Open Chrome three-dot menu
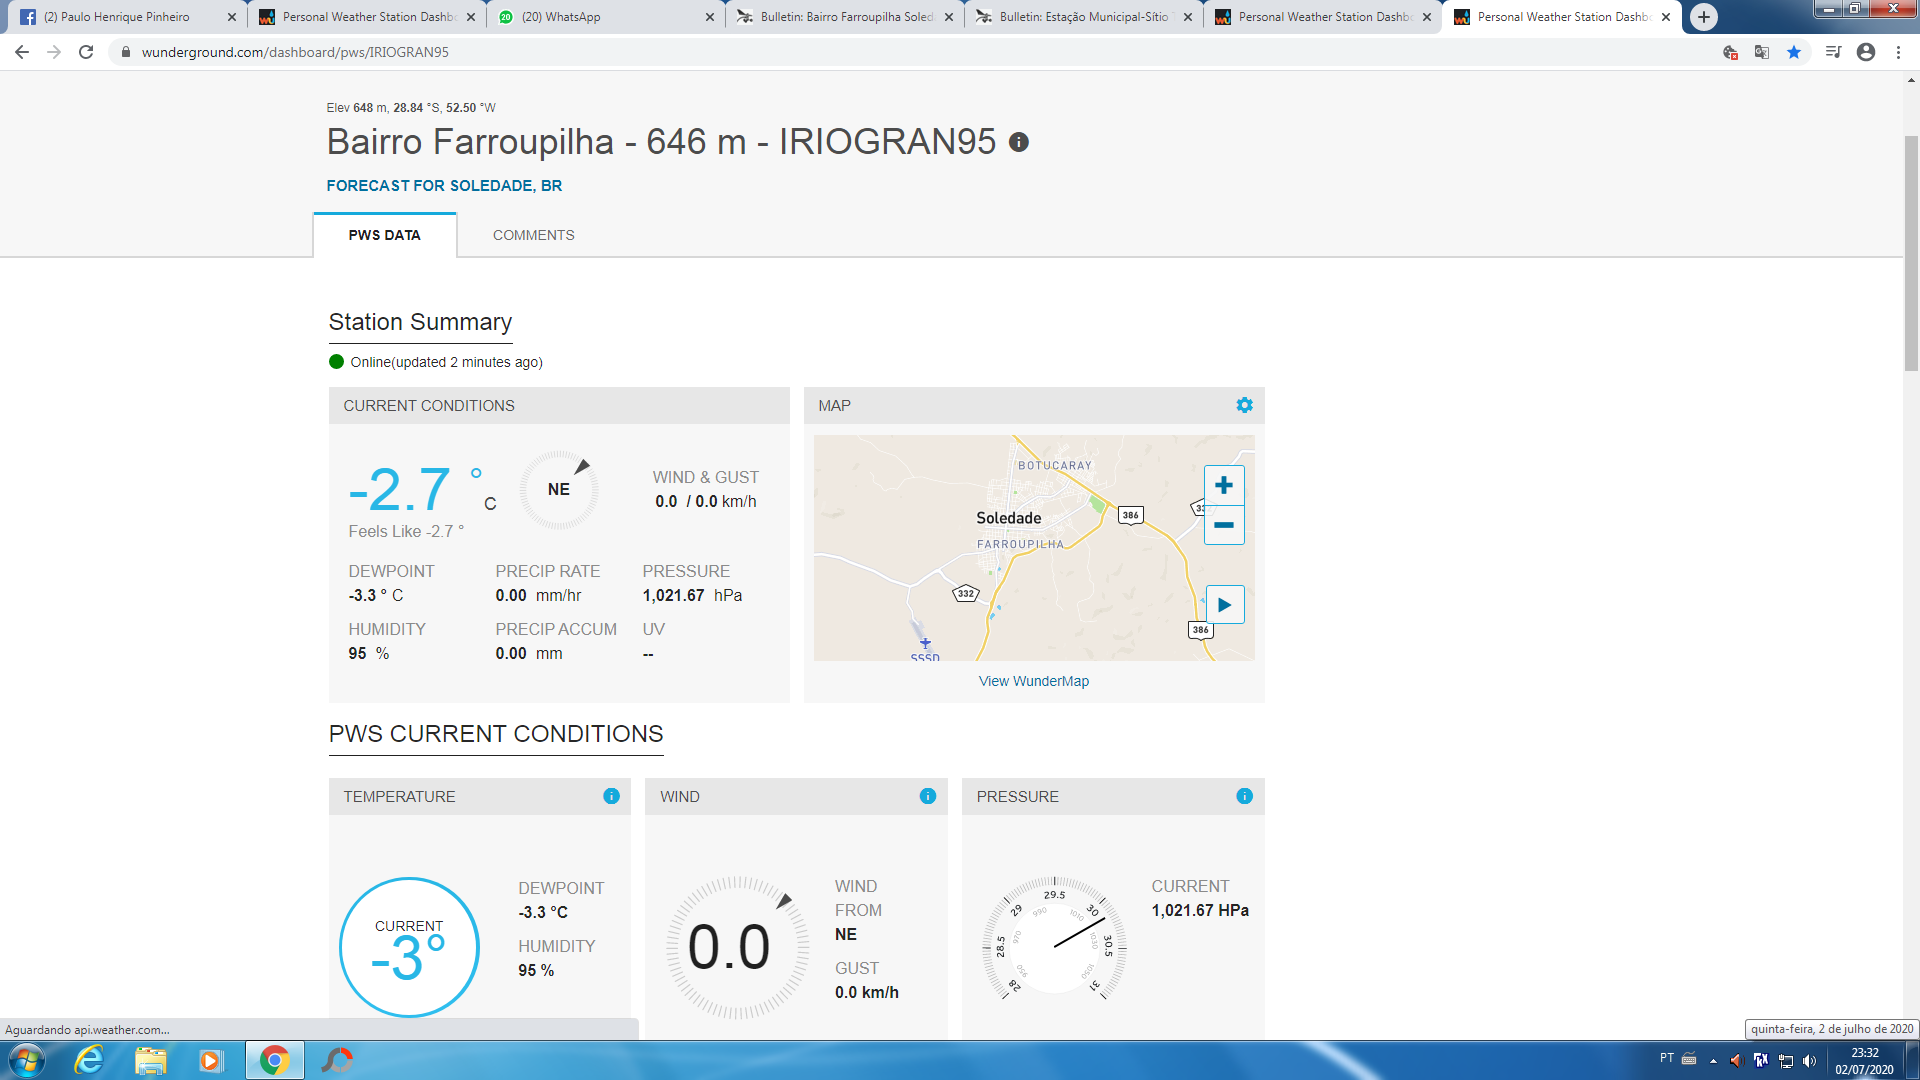The image size is (1920, 1080). (x=1898, y=52)
